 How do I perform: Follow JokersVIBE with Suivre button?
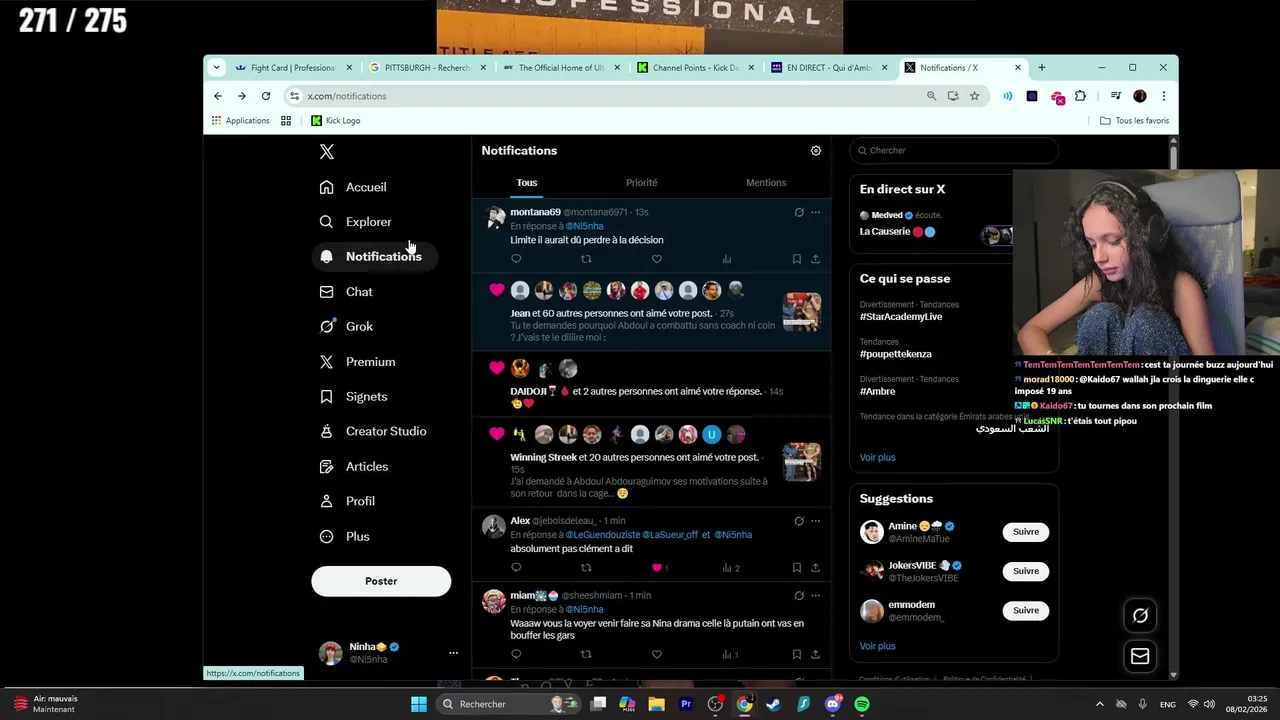(1026, 571)
